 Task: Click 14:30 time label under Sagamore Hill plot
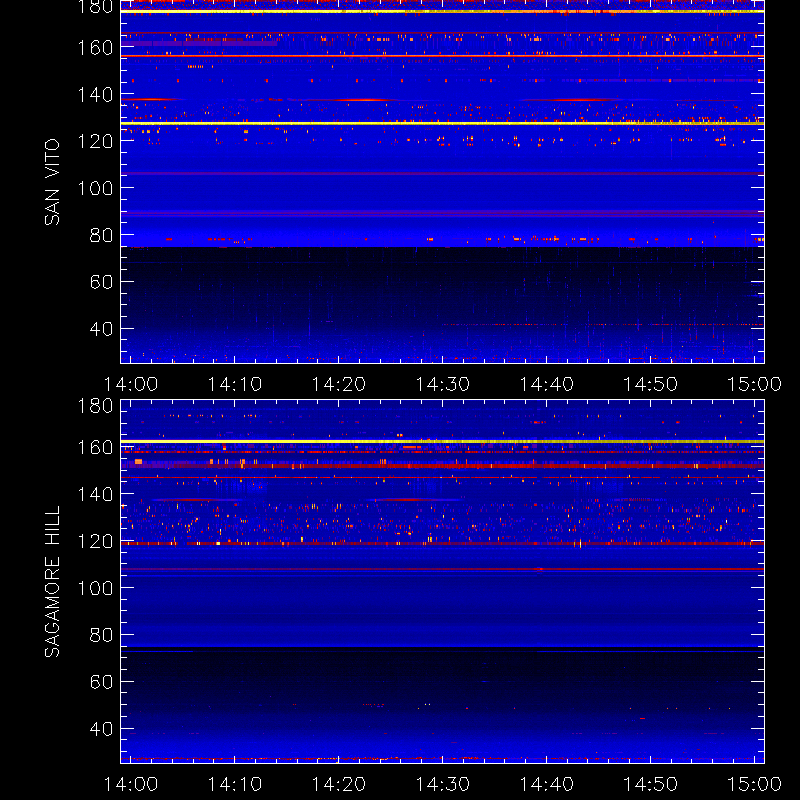pos(442,784)
